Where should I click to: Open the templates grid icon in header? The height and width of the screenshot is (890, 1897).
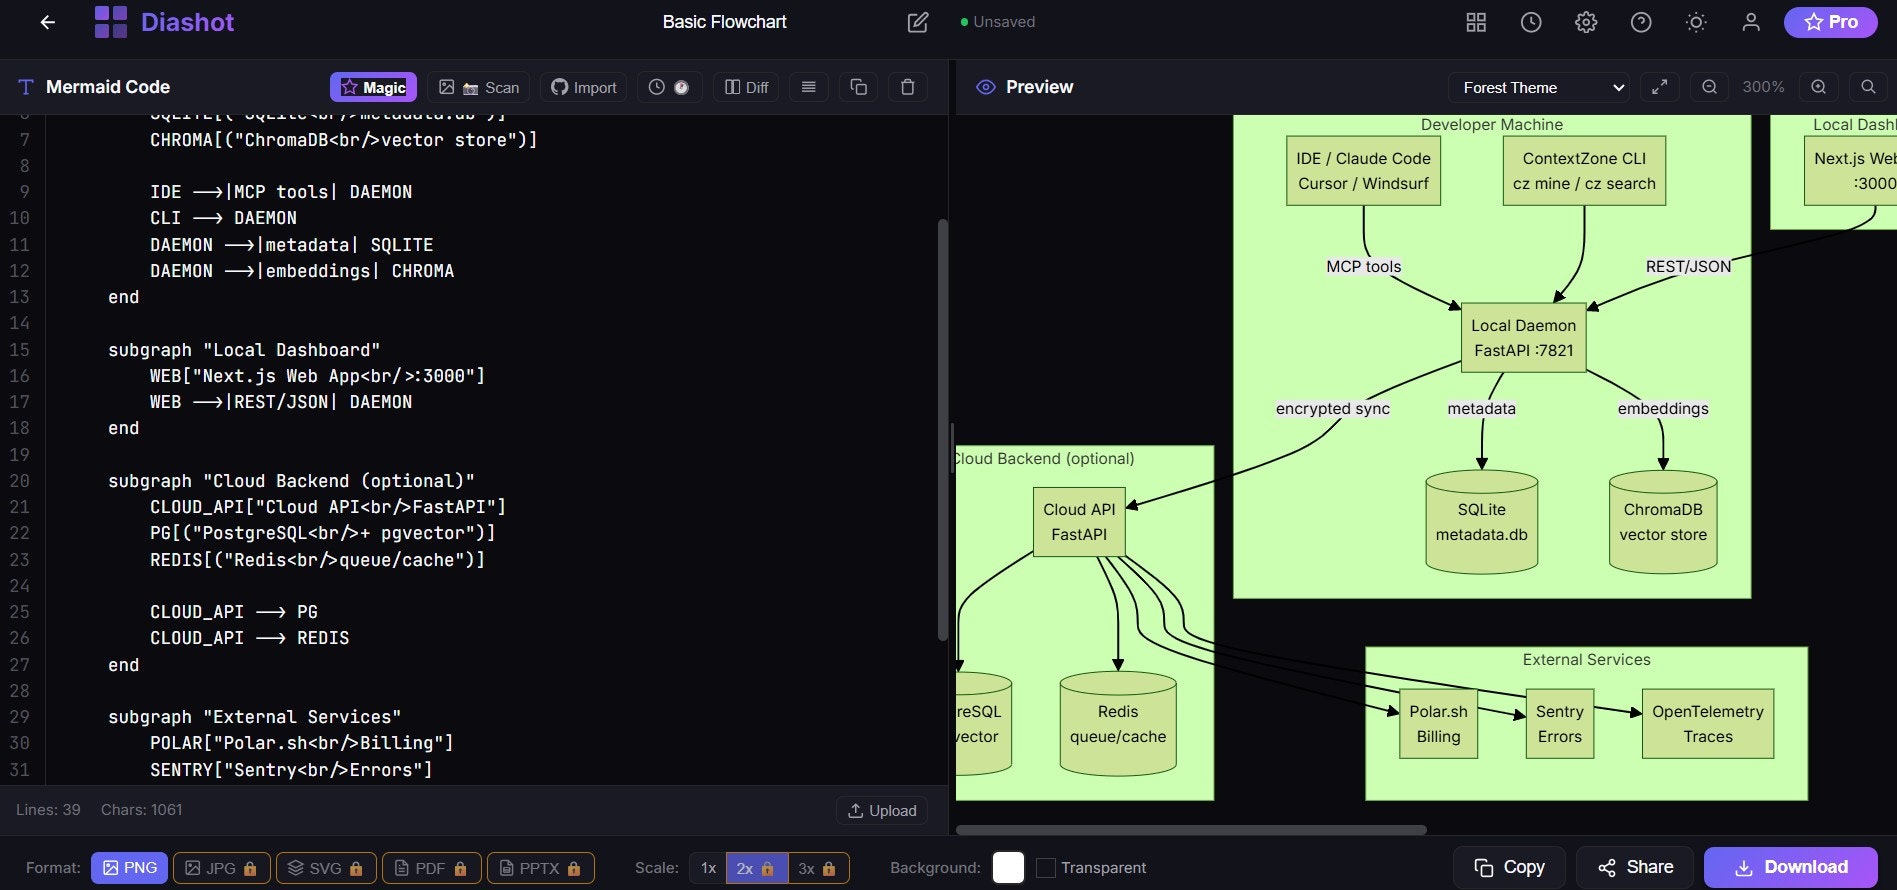(x=1476, y=22)
